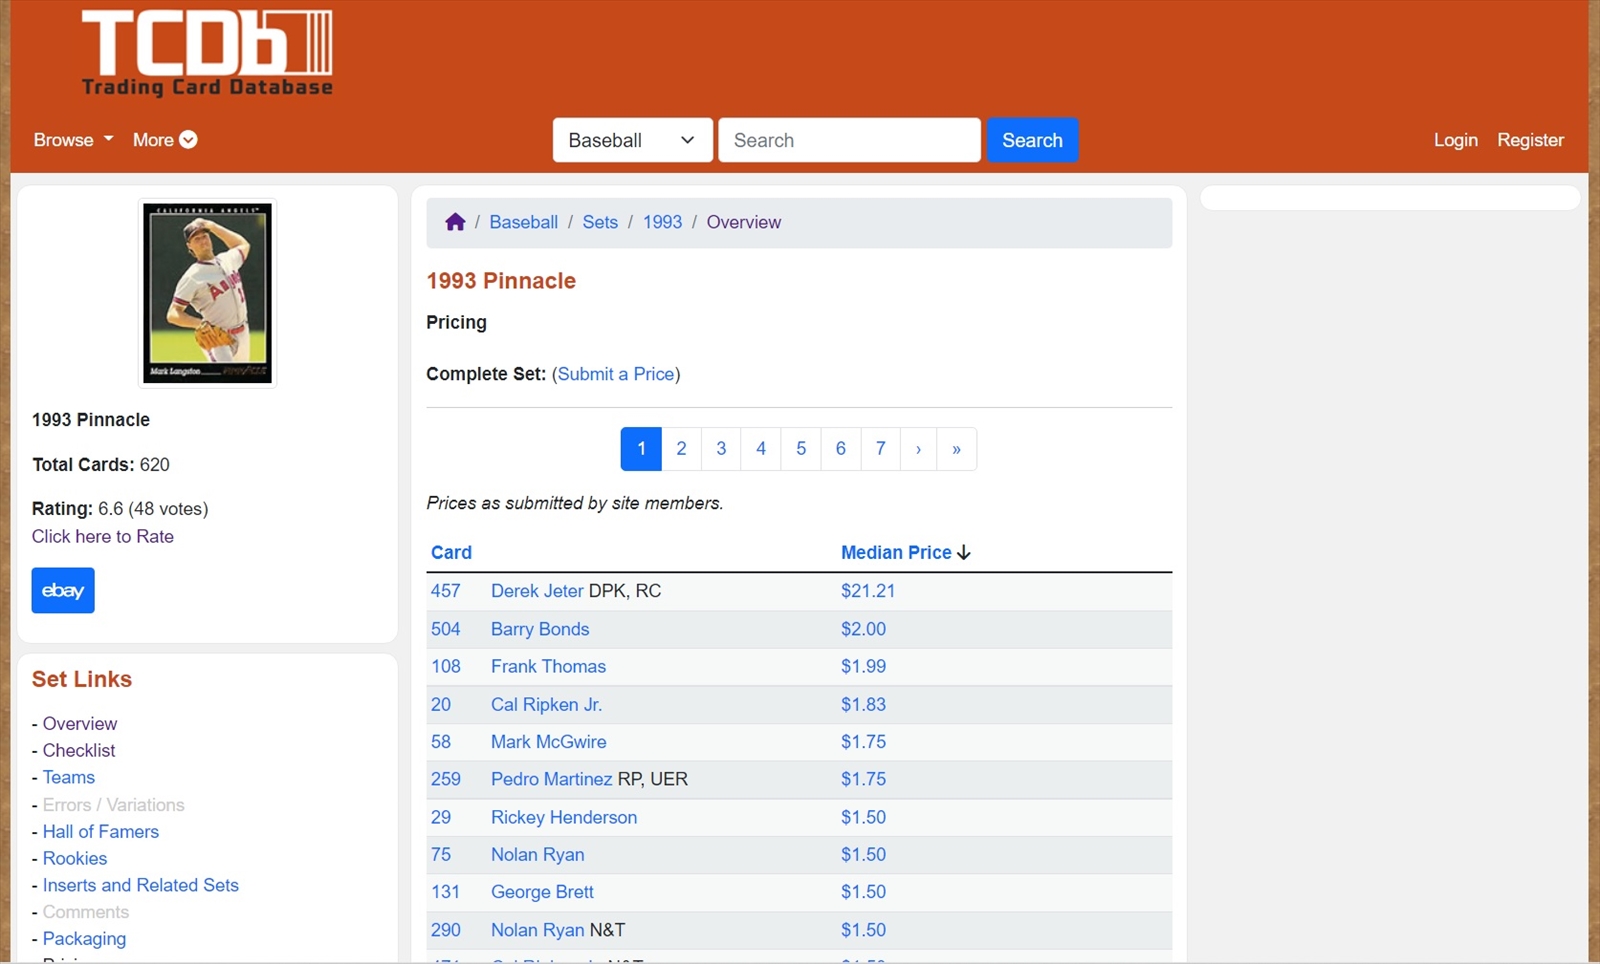This screenshot has width=1600, height=964.
Task: Open card number 259
Action: tap(446, 779)
